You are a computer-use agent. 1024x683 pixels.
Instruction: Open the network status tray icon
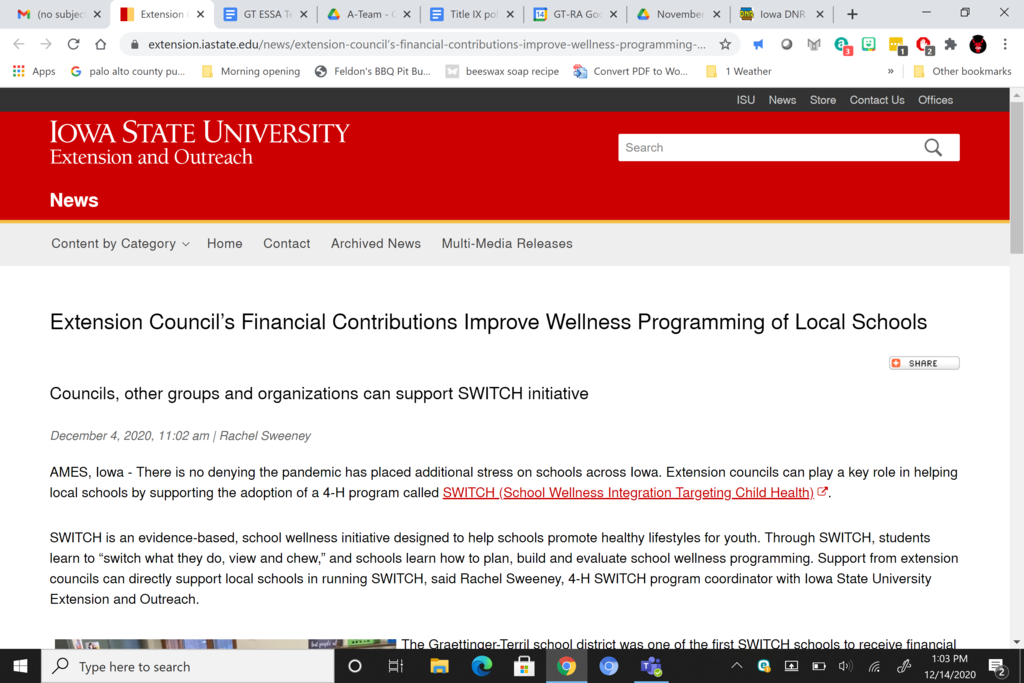coord(874,666)
